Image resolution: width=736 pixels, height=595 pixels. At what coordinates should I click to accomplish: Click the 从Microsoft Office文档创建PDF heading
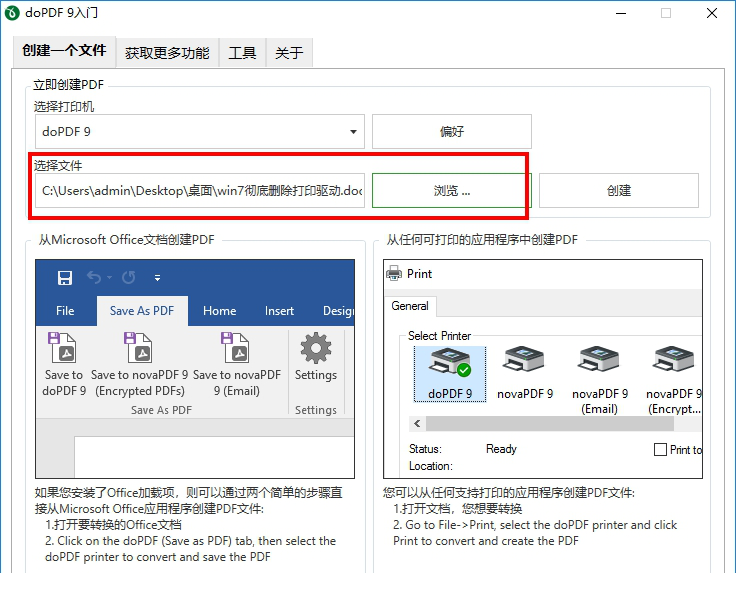point(126,240)
